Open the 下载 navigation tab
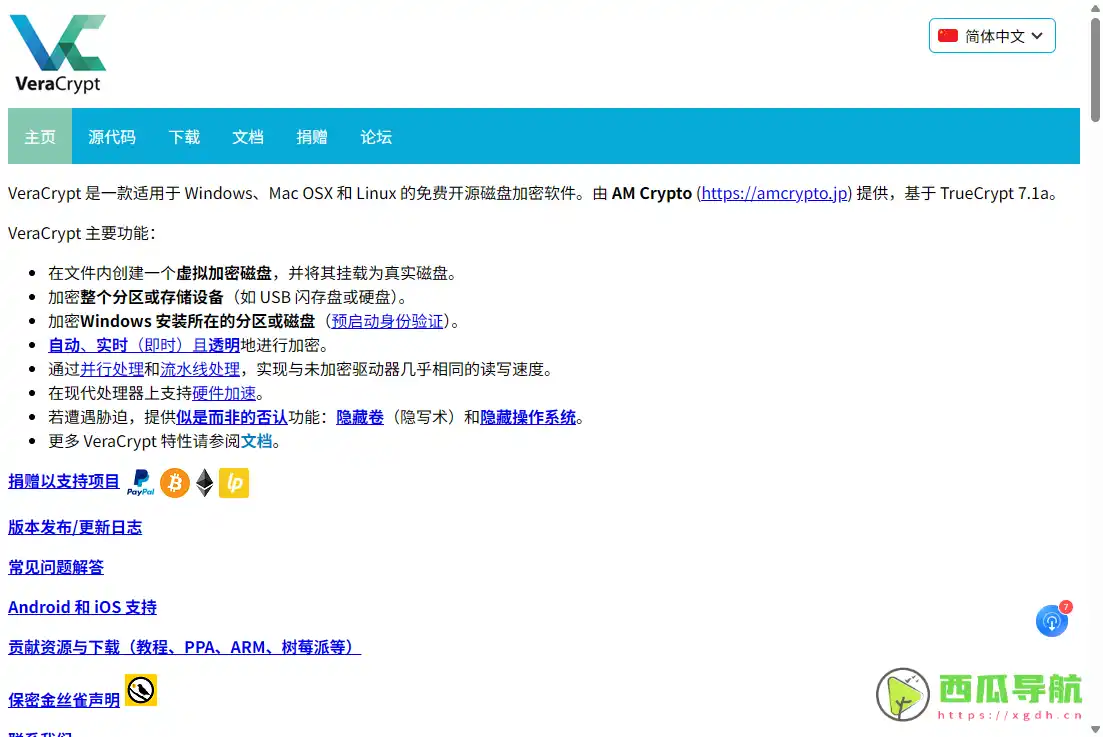1103x737 pixels. (x=184, y=136)
